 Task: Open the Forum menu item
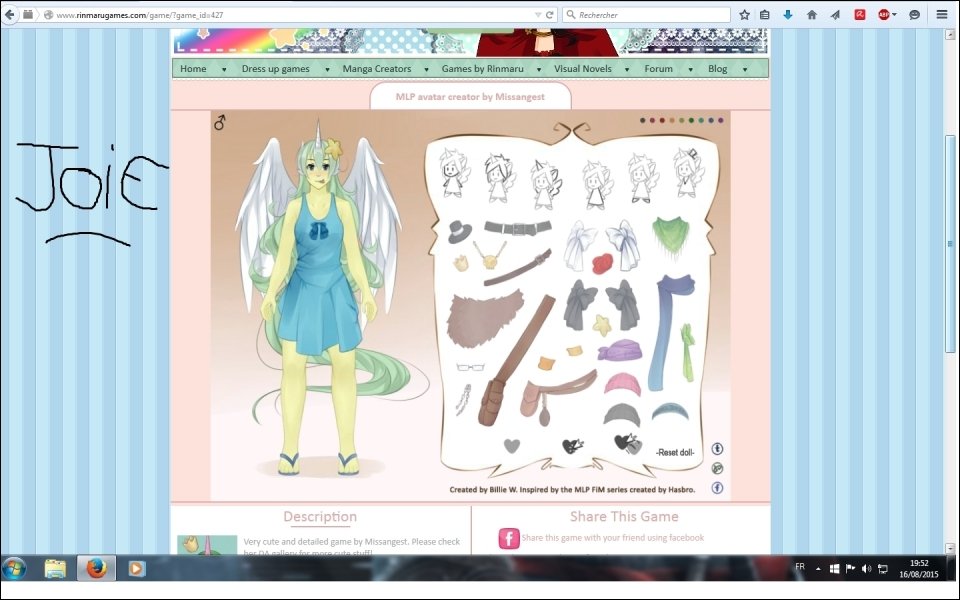[658, 69]
